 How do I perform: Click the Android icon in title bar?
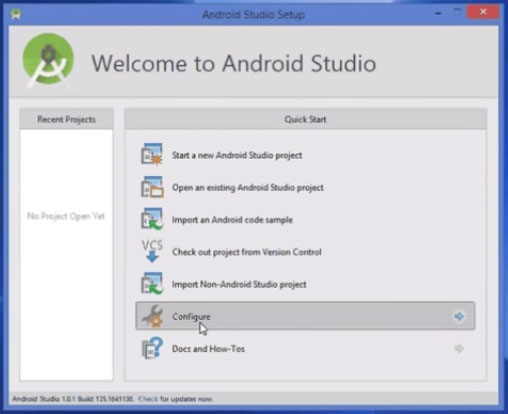pyautogui.click(x=16, y=14)
